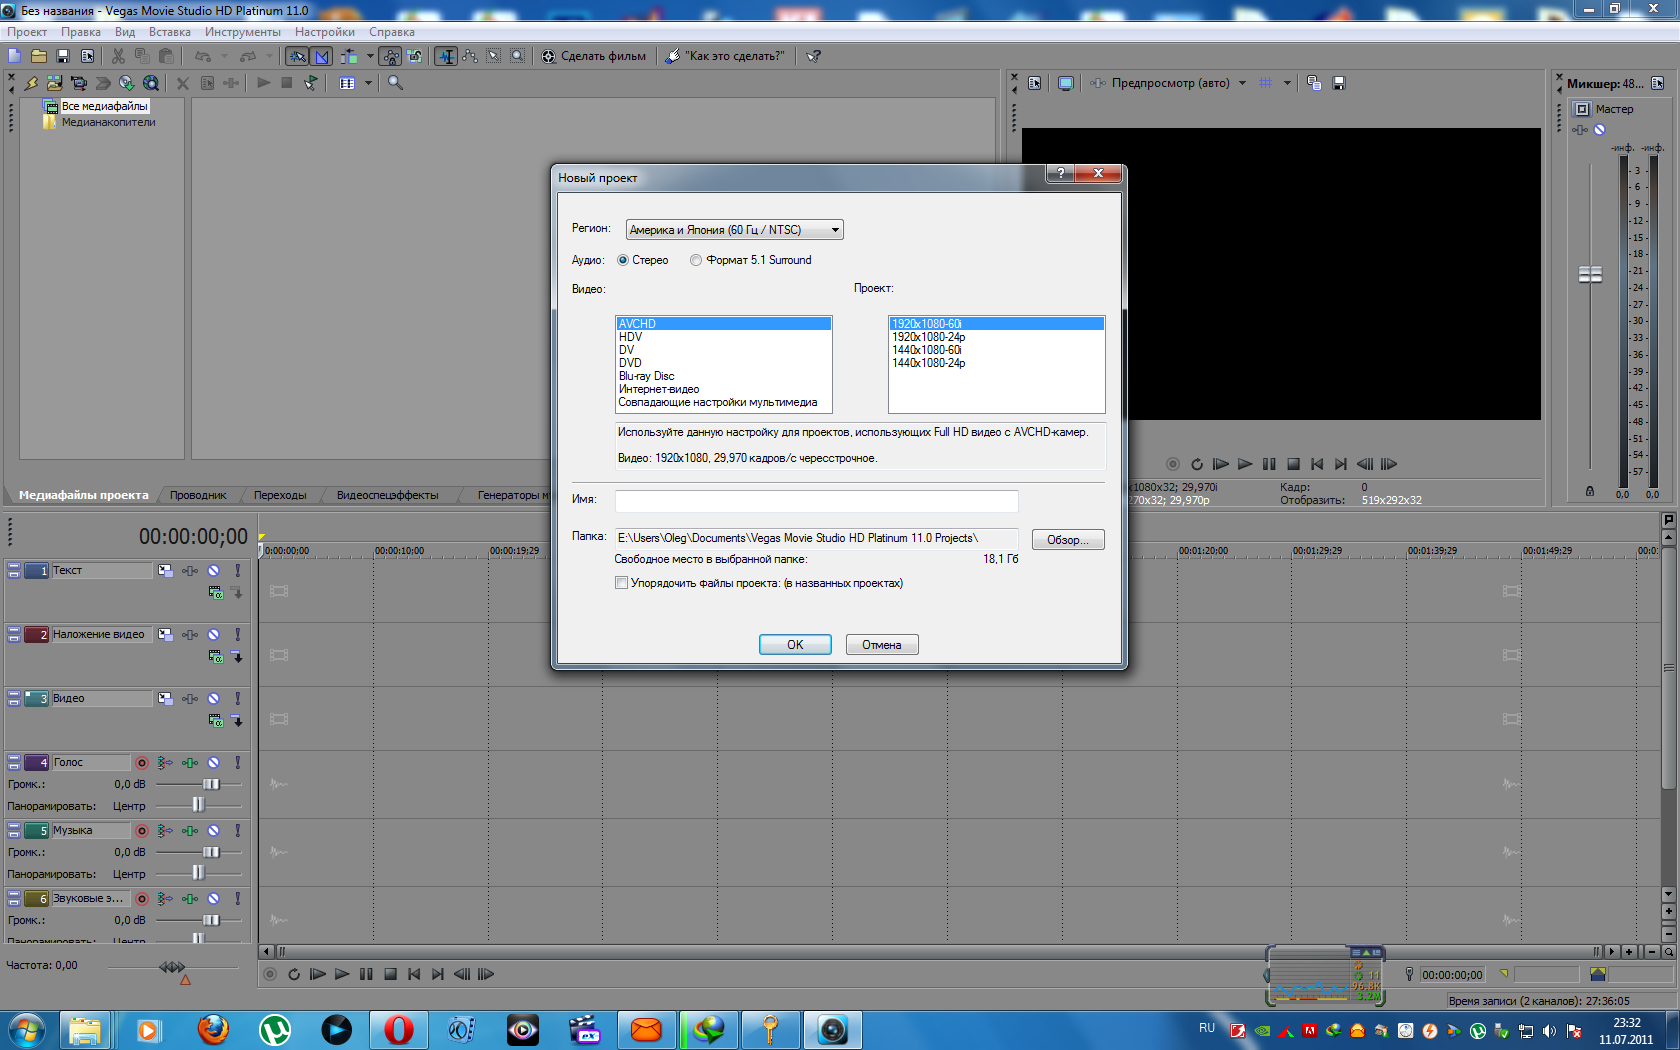This screenshot has height=1050, width=1680.
Task: Click Master FX icon in mixer
Action: 1580,130
